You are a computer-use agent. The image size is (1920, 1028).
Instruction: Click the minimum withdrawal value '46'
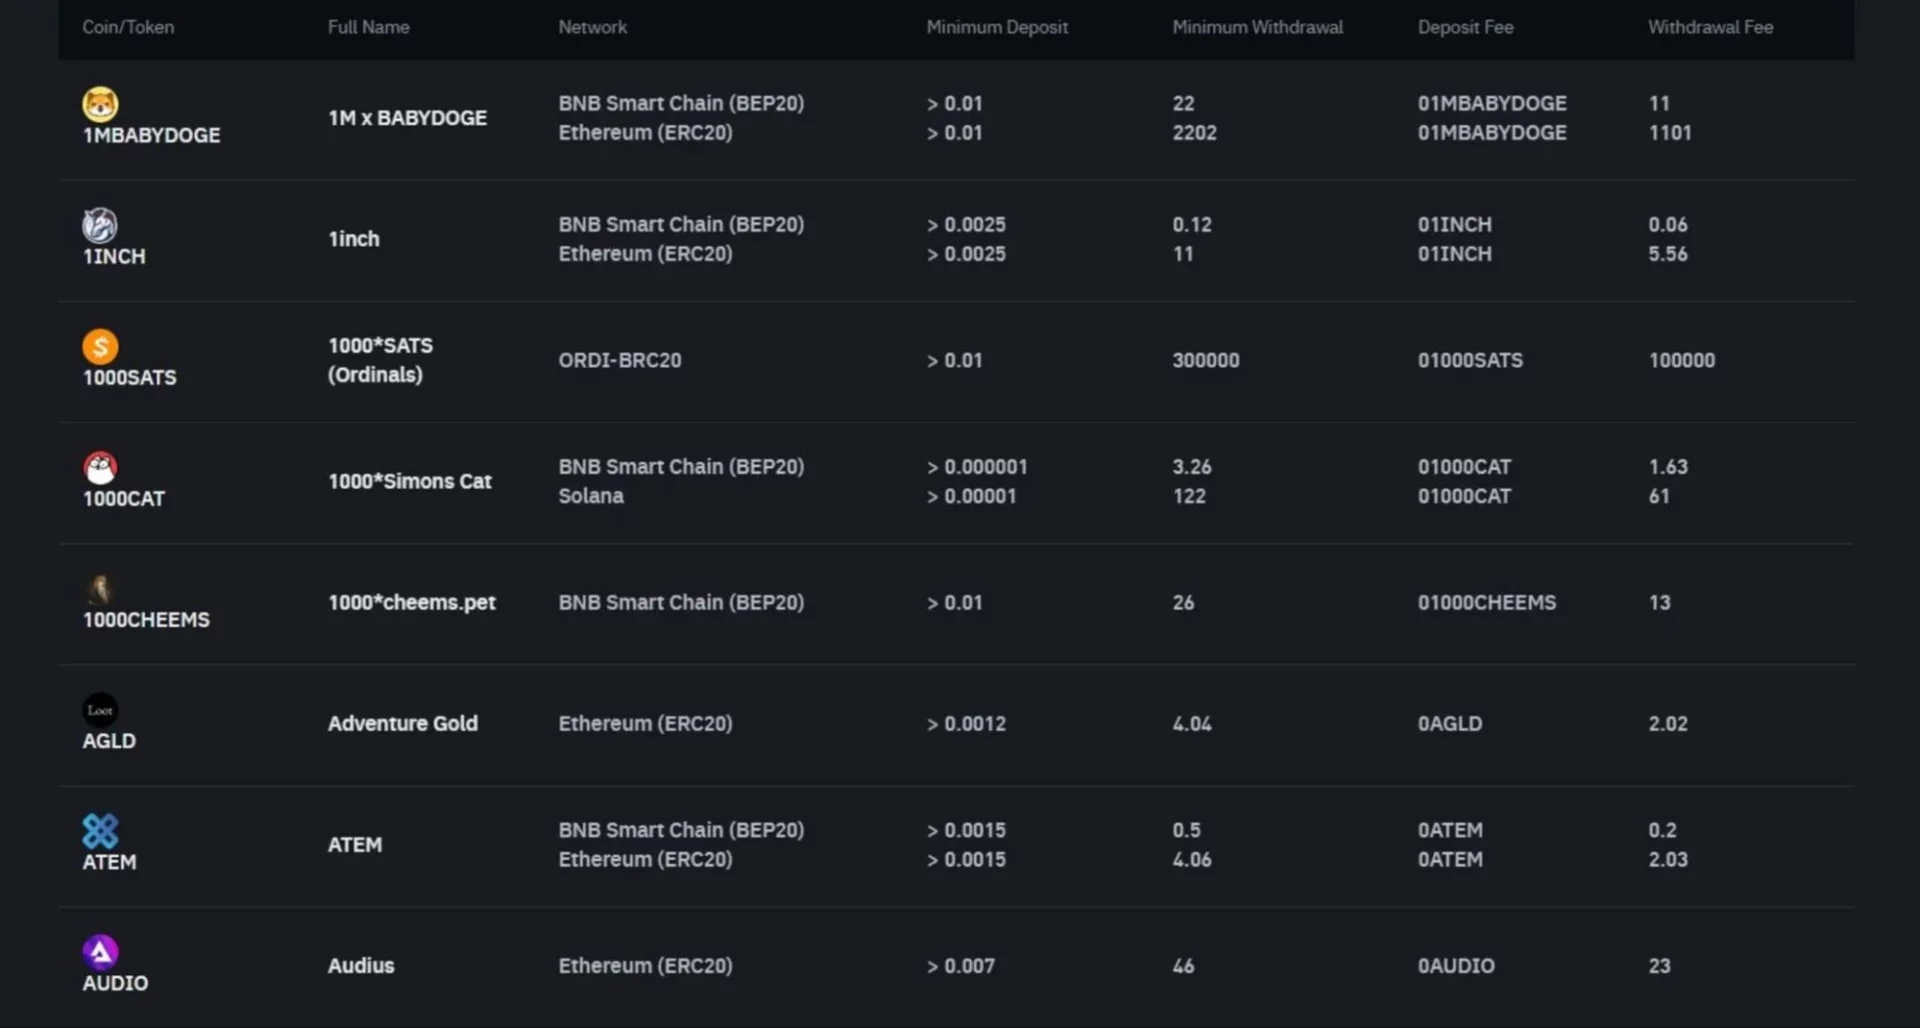1183,965
